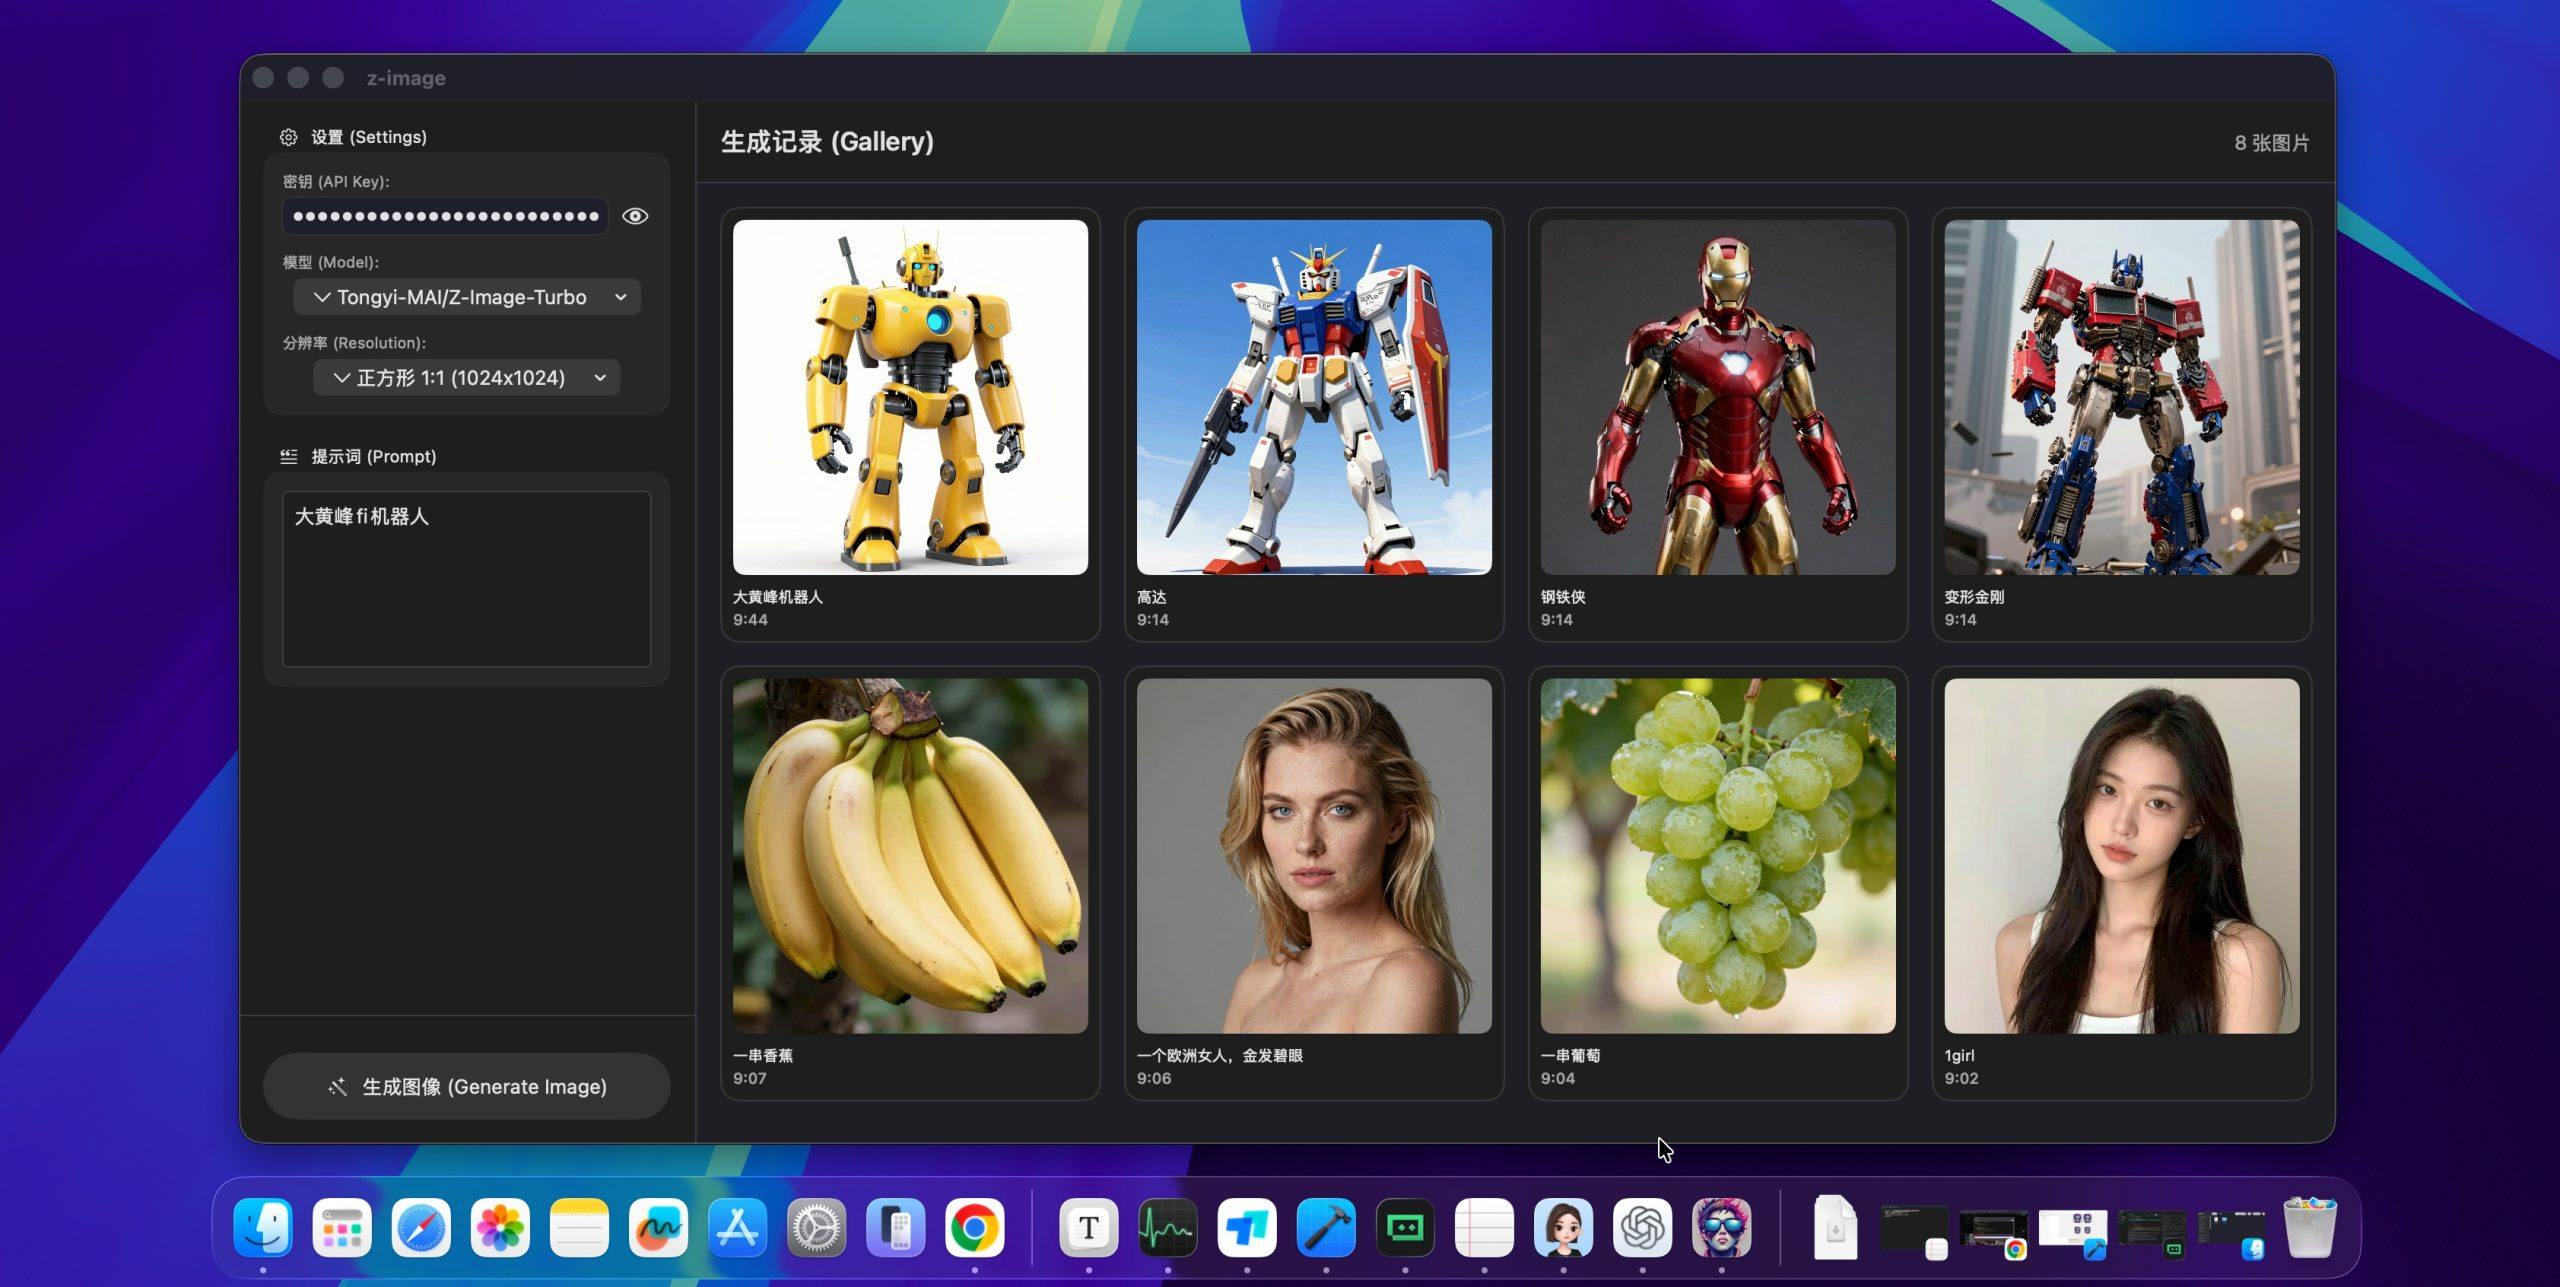This screenshot has width=2560, height=1287.
Task: Open Google Chrome from the dock
Action: 975,1227
